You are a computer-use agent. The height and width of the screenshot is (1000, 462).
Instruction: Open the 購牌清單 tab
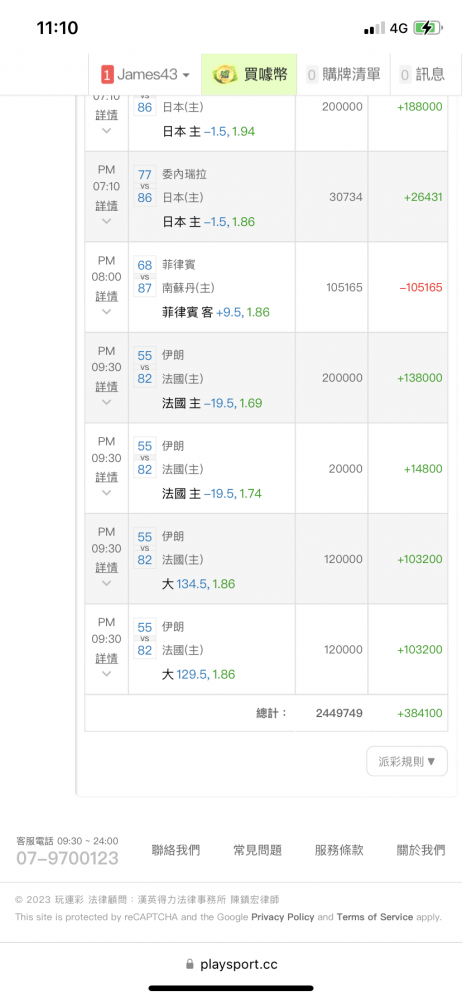[343, 75]
